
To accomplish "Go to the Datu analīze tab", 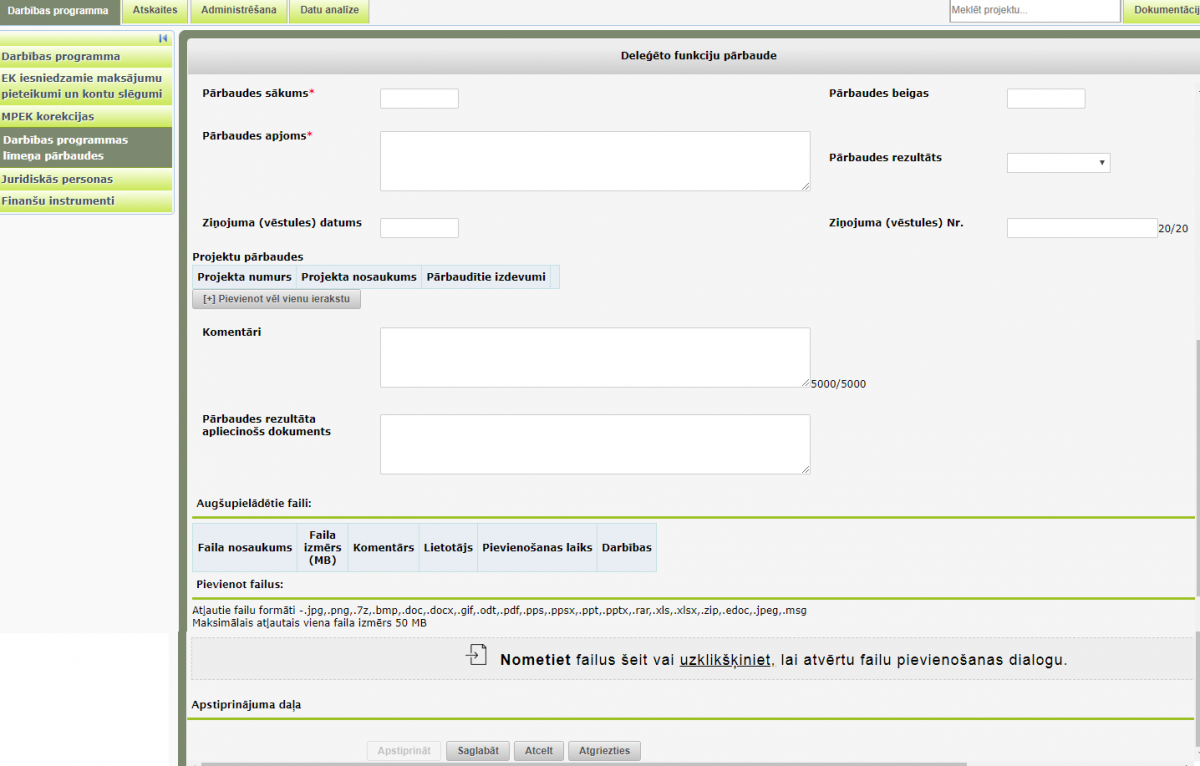I will 329,11.
